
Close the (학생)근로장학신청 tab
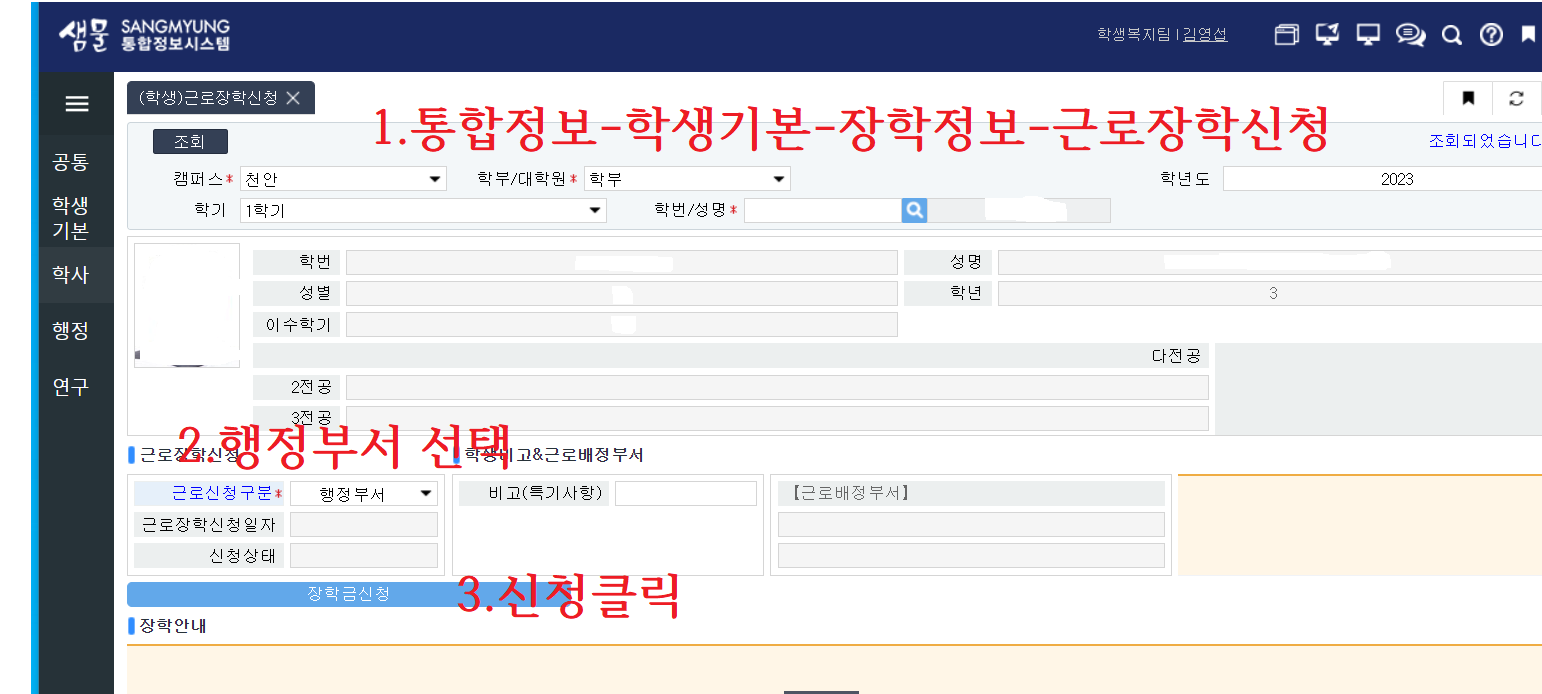pyautogui.click(x=293, y=97)
